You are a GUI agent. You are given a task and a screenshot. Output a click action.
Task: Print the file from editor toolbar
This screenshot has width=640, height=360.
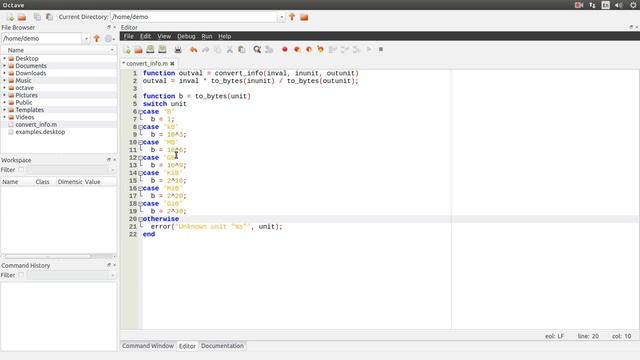click(x=178, y=49)
